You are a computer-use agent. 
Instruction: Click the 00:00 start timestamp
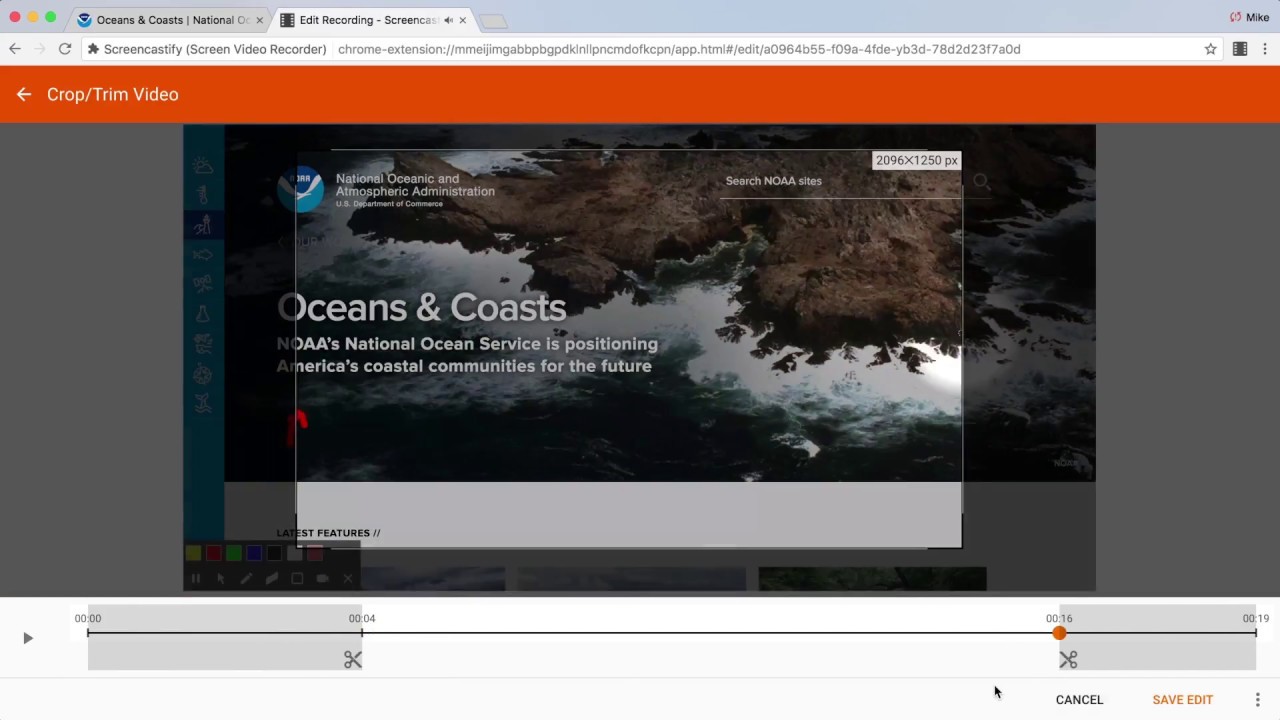pyautogui.click(x=88, y=618)
